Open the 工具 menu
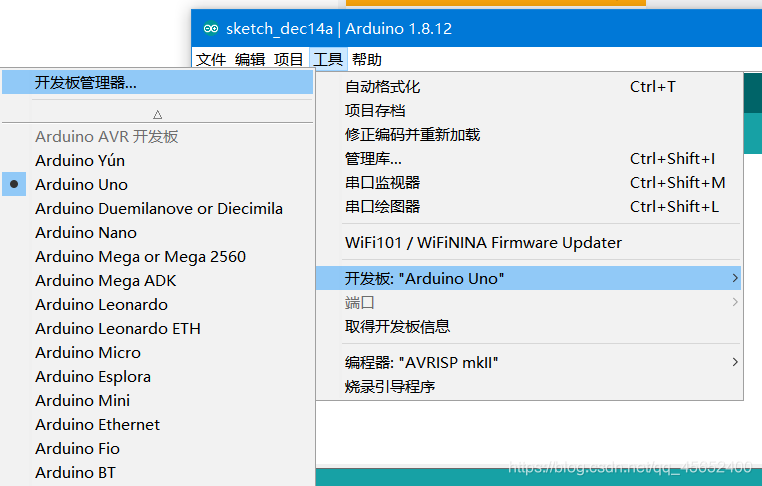Image resolution: width=762 pixels, height=486 pixels. pyautogui.click(x=328, y=59)
